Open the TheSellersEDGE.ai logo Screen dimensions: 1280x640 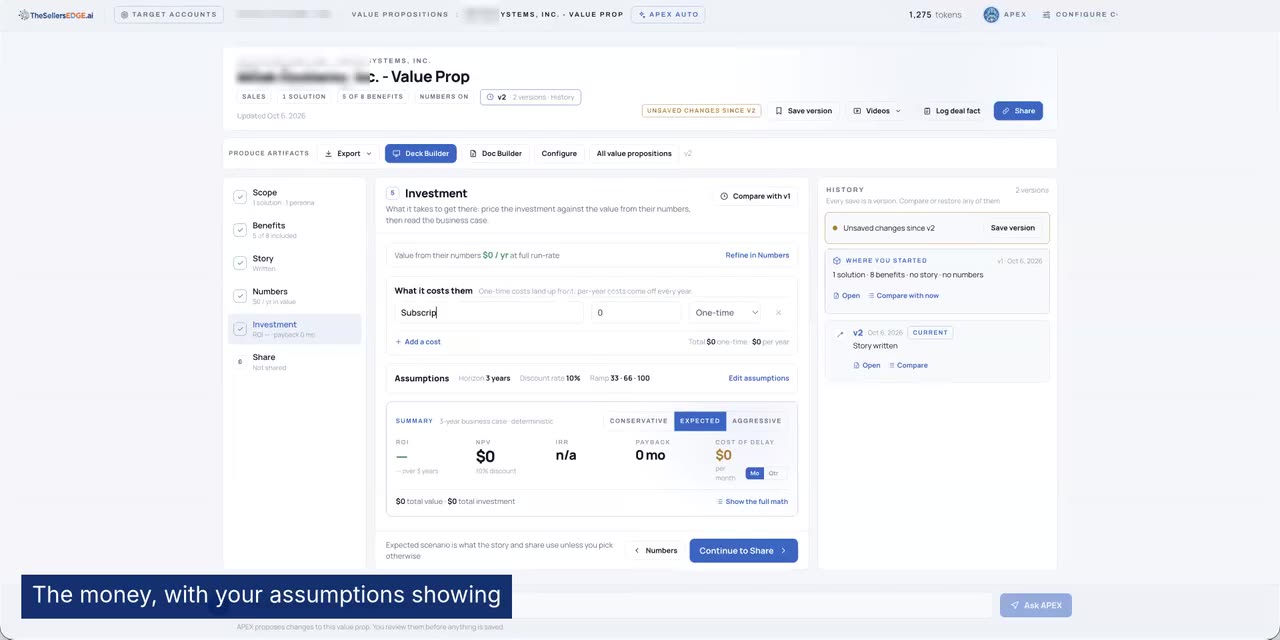(x=56, y=15)
